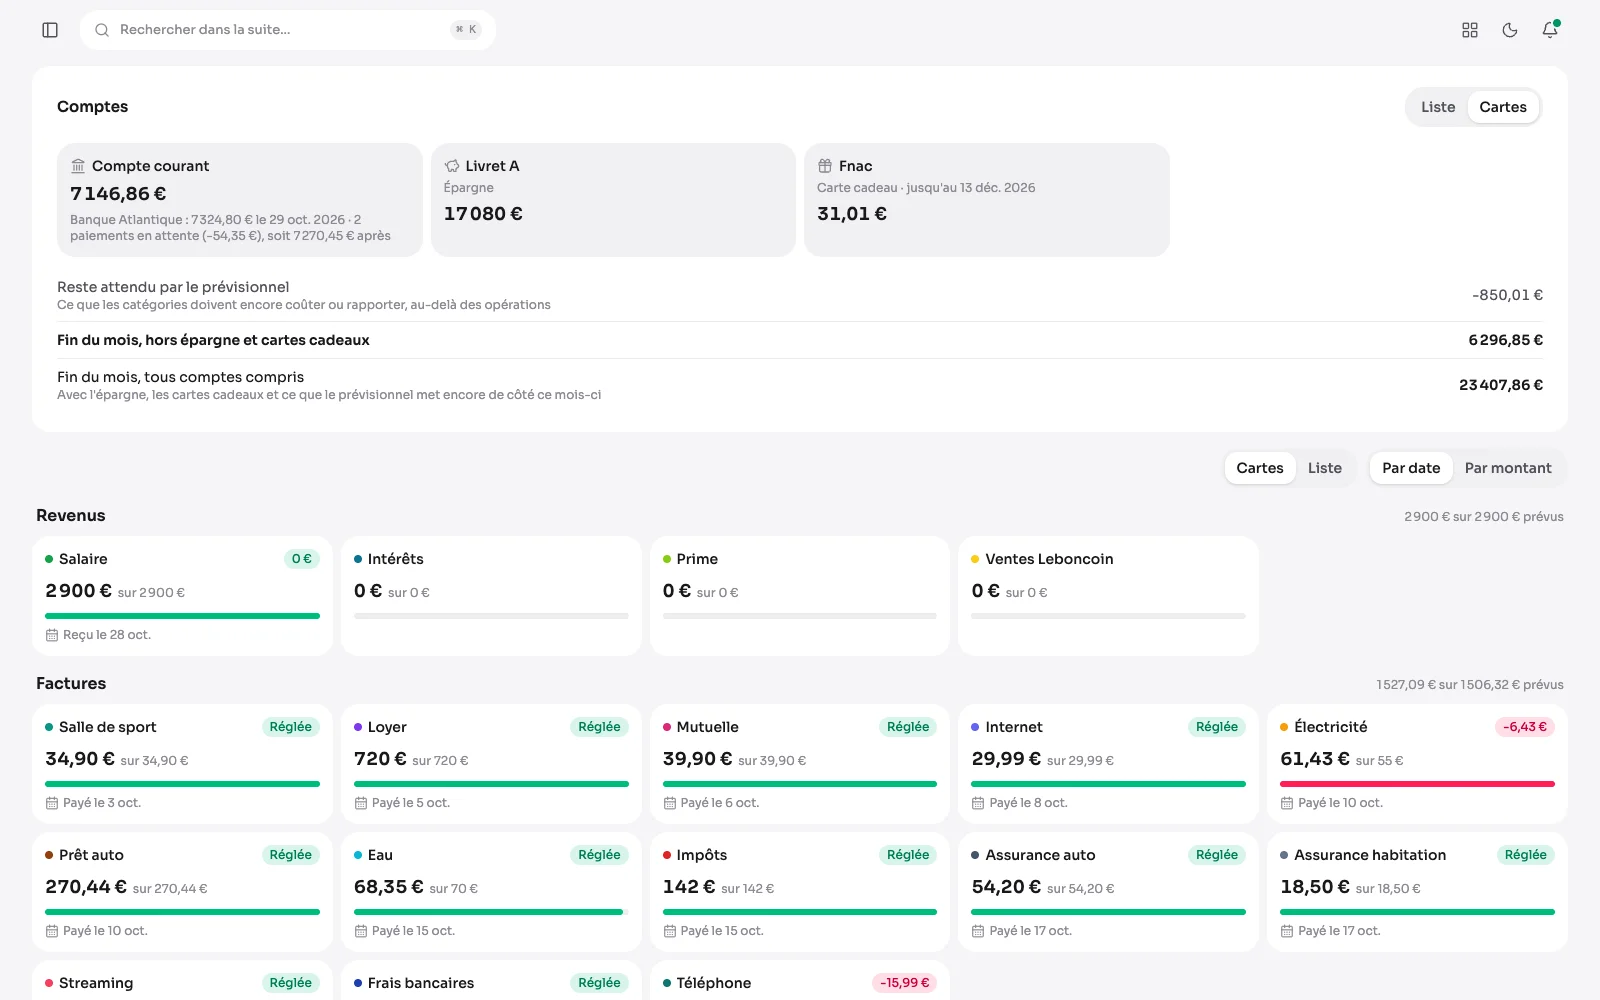Open the Compte courant account card

tap(240, 200)
